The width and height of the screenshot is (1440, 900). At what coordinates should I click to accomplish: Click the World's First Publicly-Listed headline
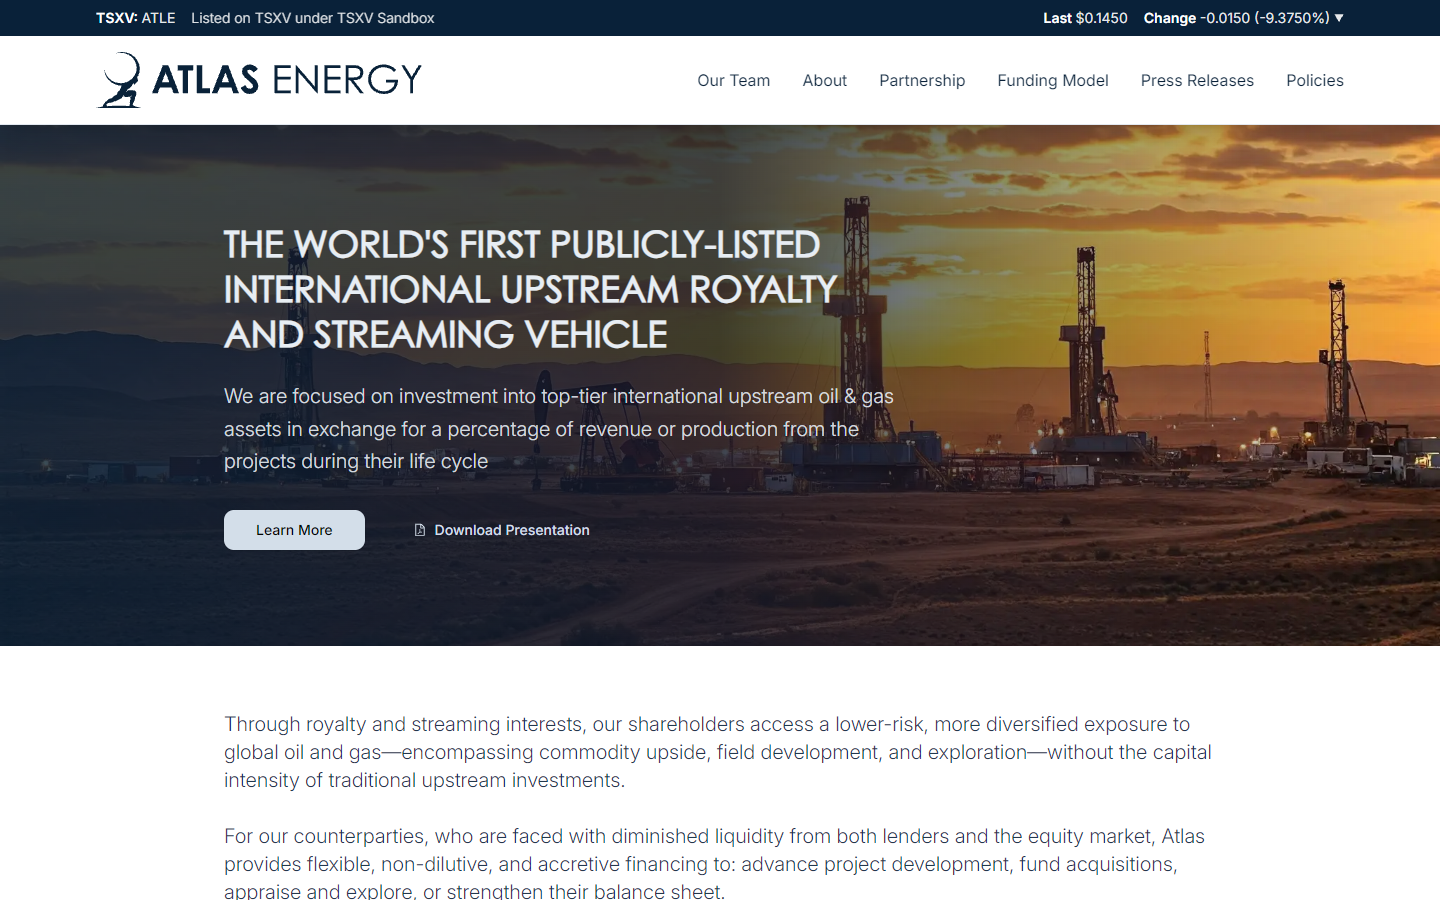(x=529, y=289)
